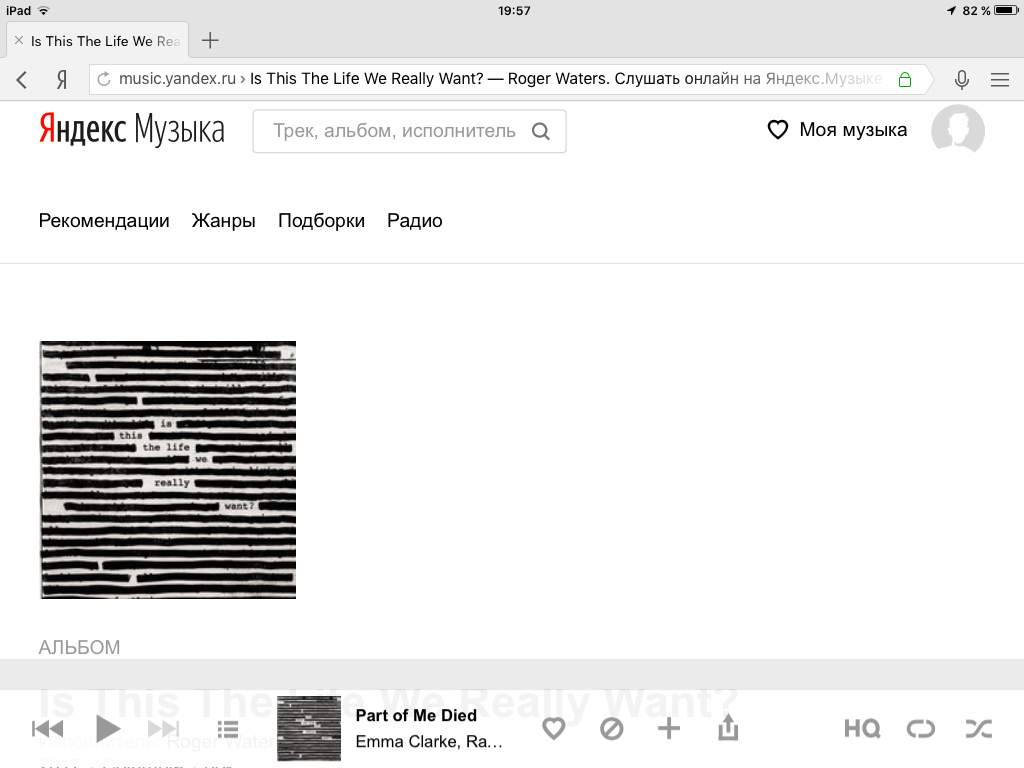Go to Радио section
This screenshot has height=768, width=1024.
point(414,221)
